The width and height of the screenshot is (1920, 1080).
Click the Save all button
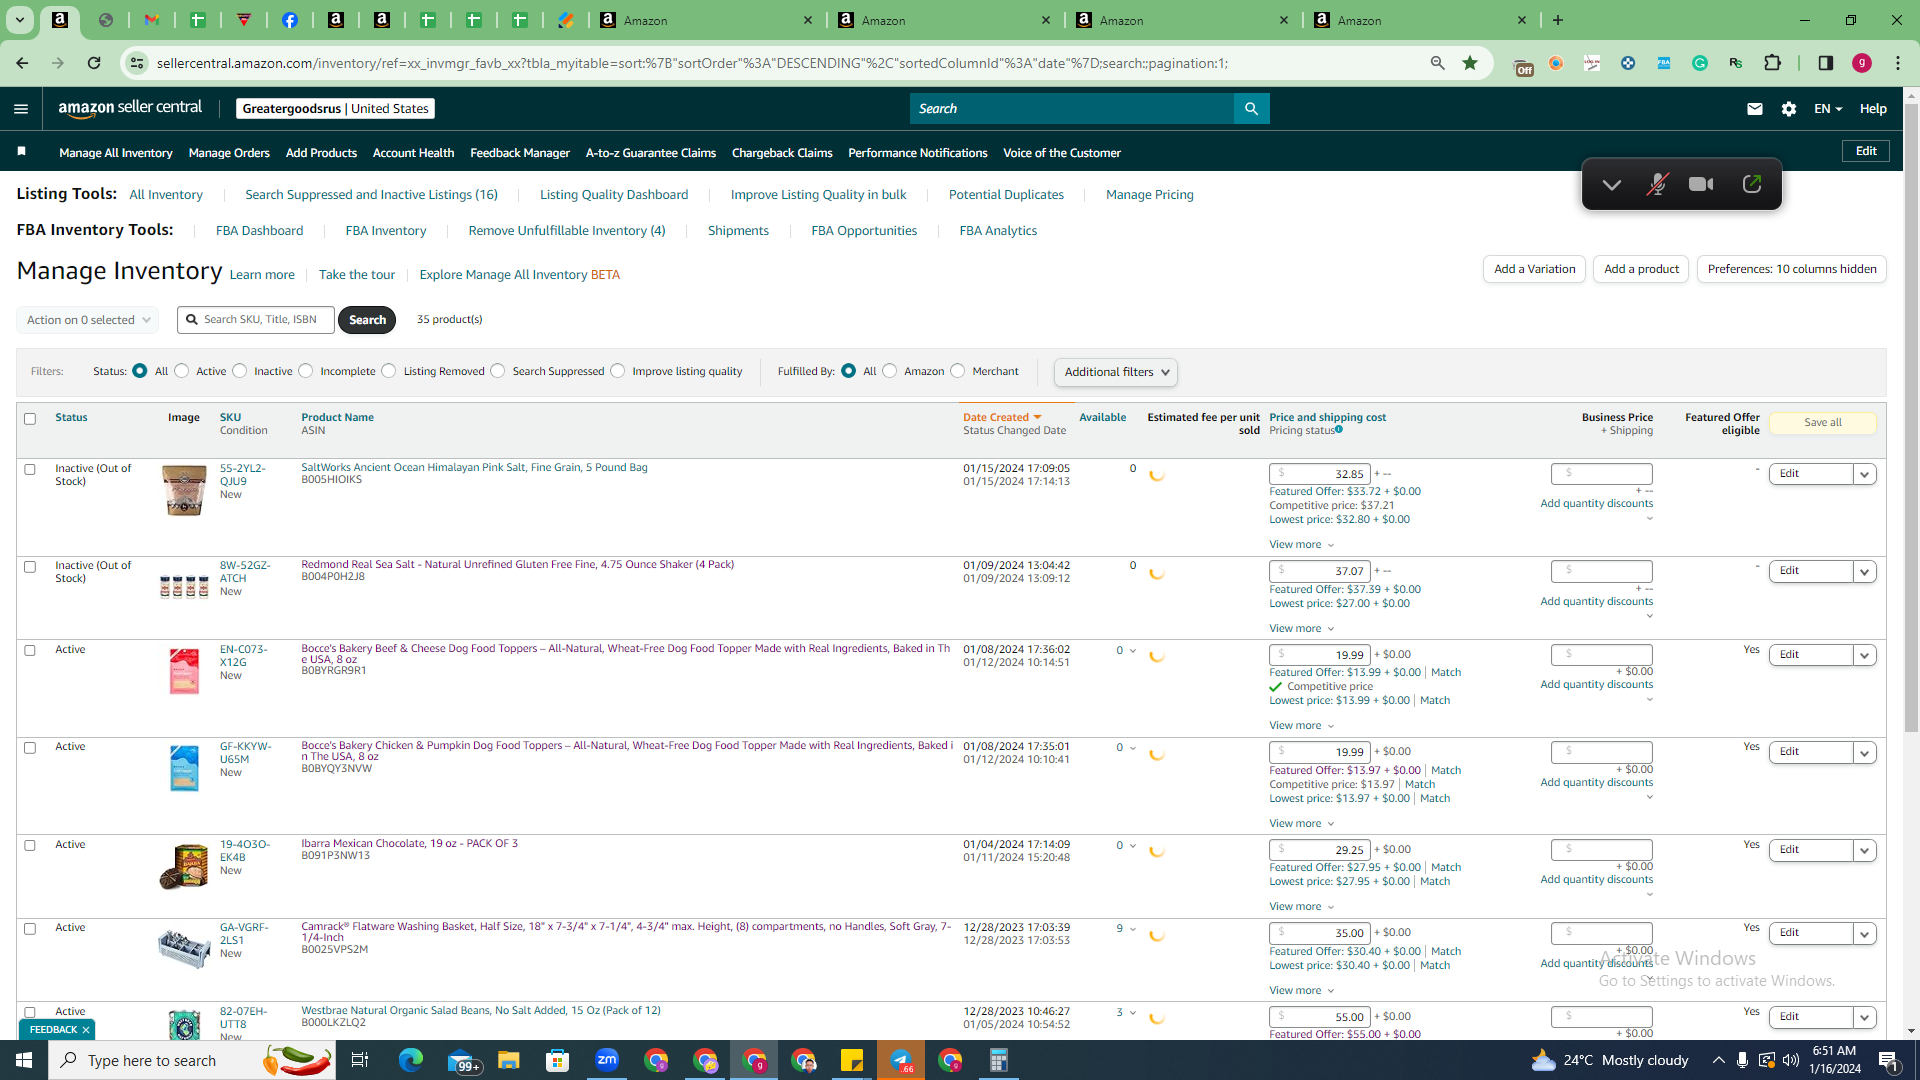(x=1823, y=423)
